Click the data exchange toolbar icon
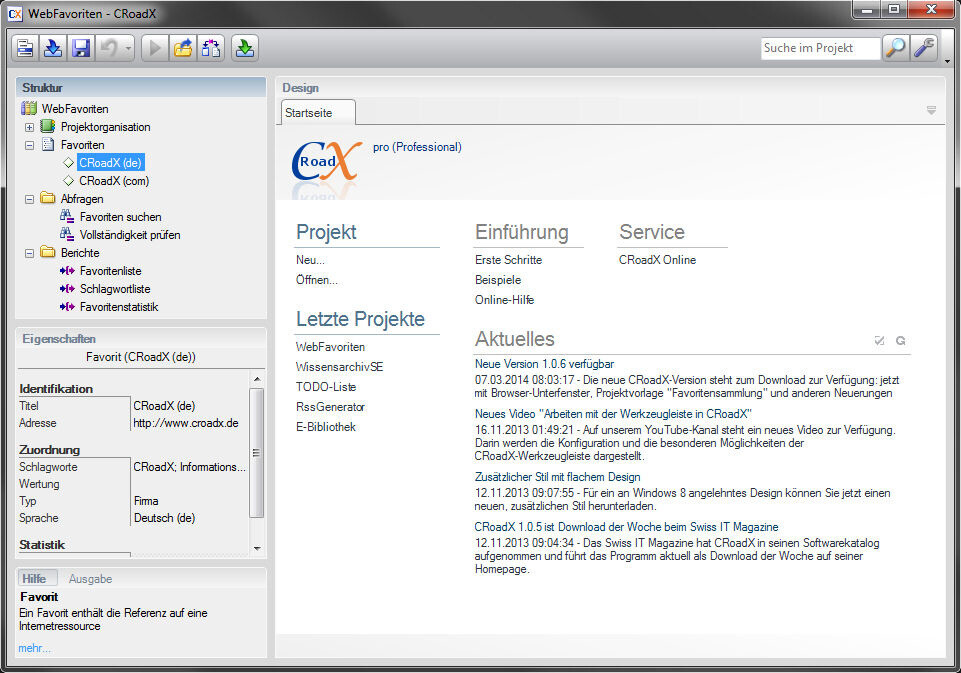961x673 pixels. click(x=211, y=48)
